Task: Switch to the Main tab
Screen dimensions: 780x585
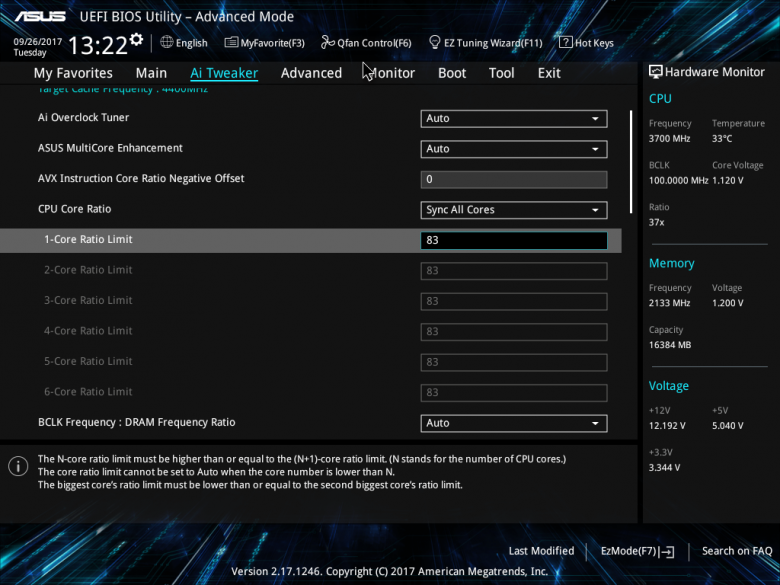Action: point(151,73)
